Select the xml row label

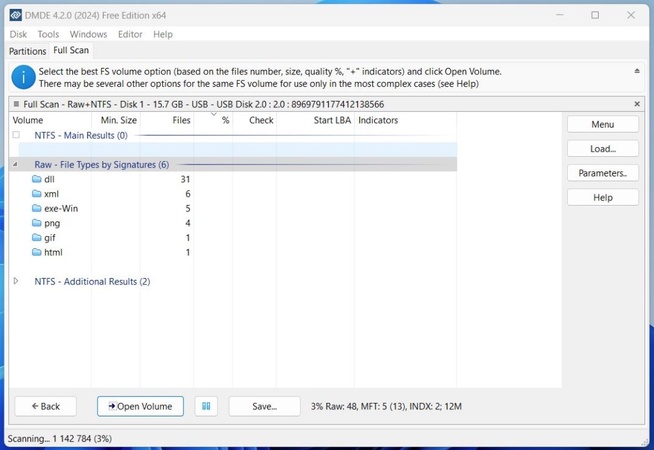pyautogui.click(x=51, y=194)
